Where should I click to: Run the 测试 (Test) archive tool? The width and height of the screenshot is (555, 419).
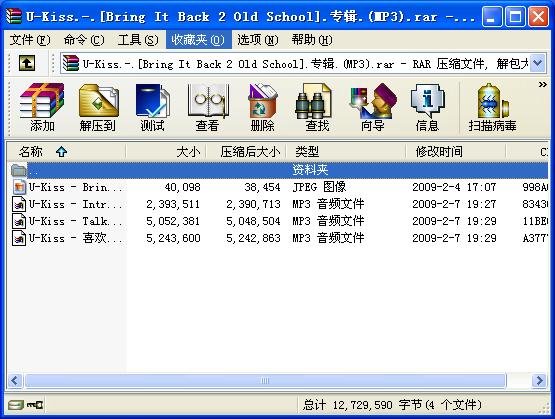(152, 108)
